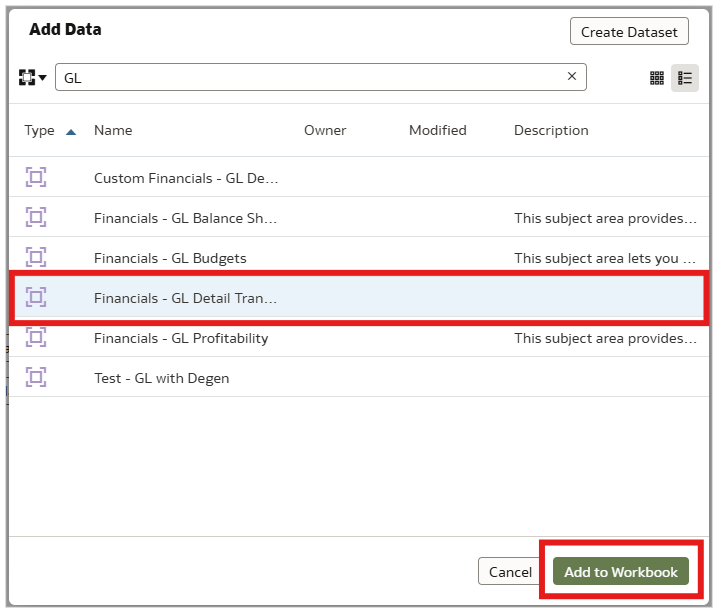Click the Description column header

(551, 130)
